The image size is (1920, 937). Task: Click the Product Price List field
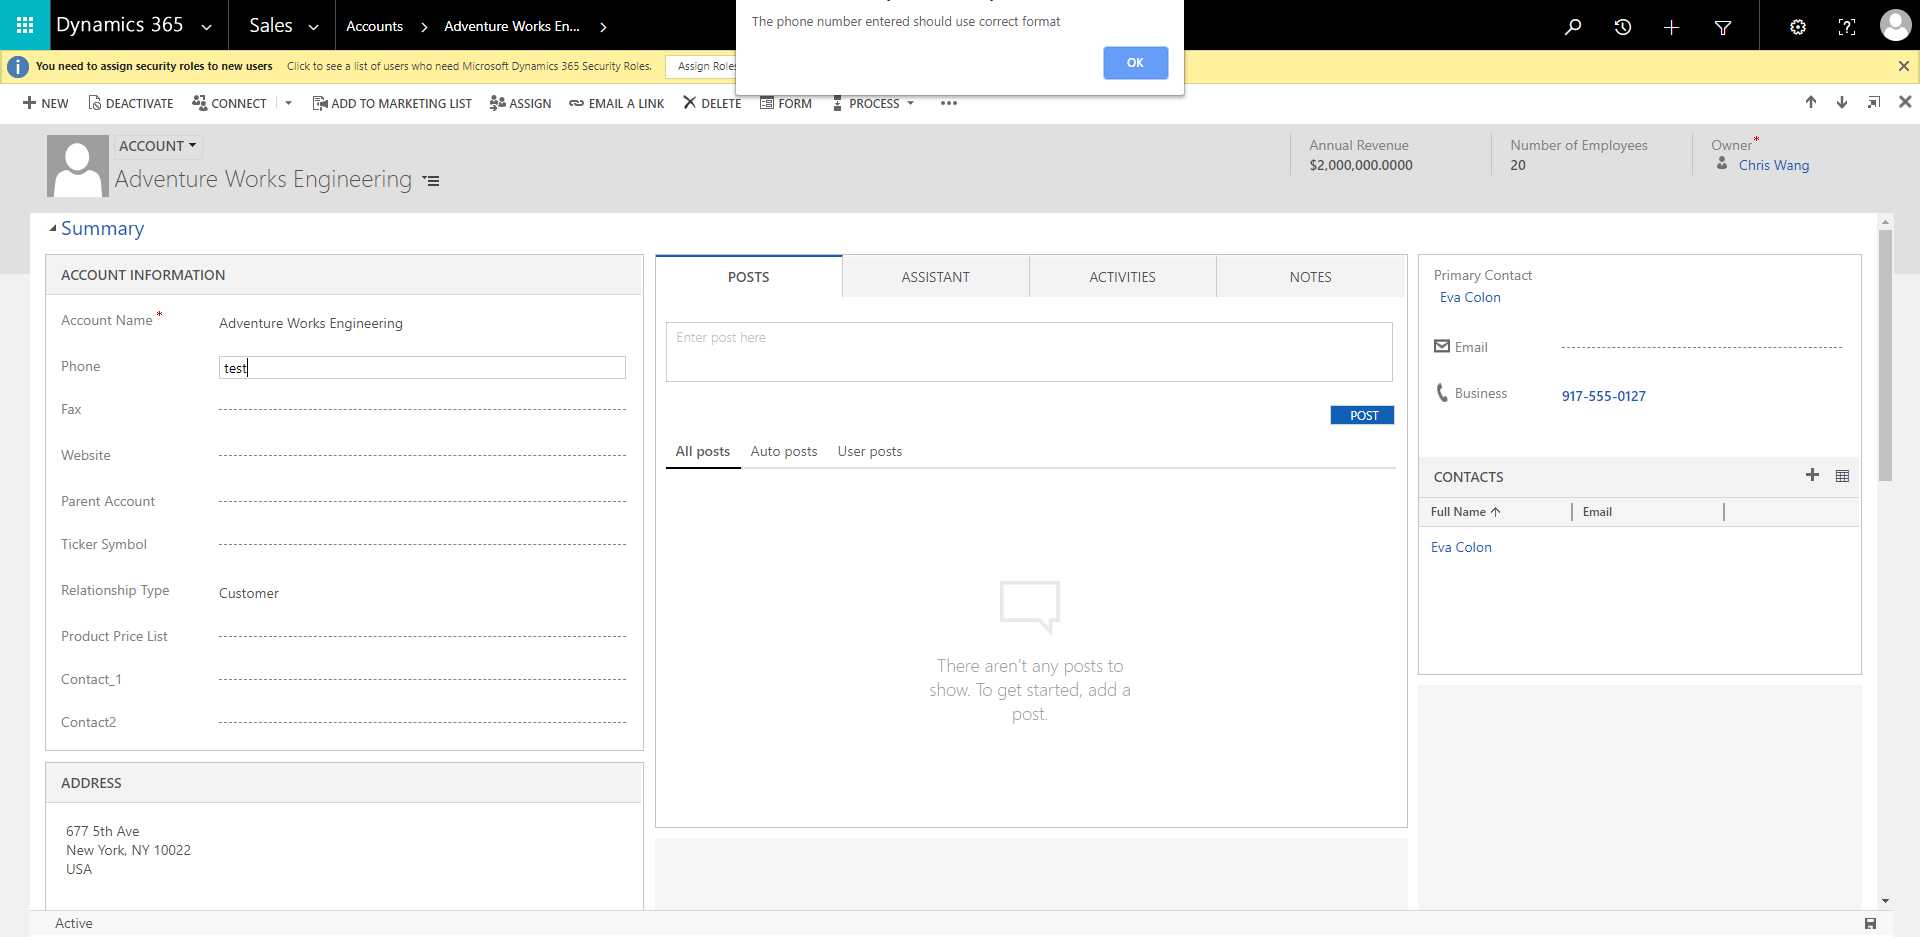pos(422,636)
